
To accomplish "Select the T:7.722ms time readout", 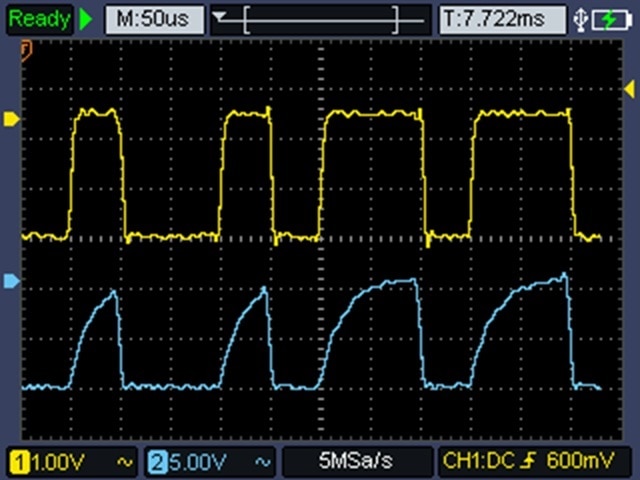I will tap(502, 19).
